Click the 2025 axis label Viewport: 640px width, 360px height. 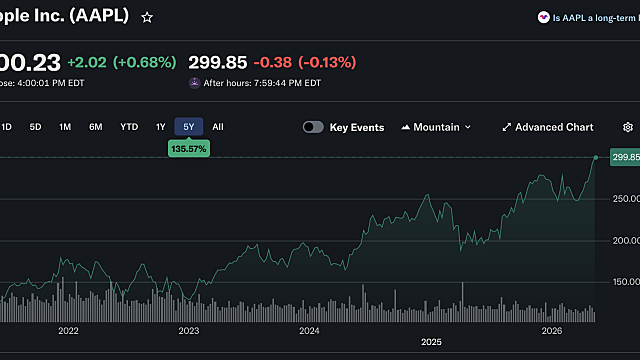[x=431, y=342]
